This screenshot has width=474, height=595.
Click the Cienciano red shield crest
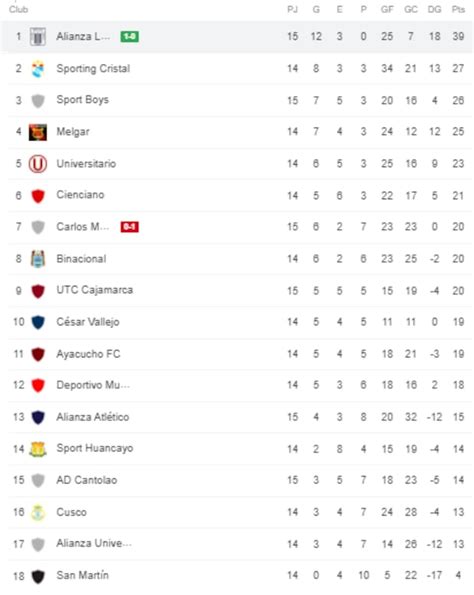pos(38,196)
